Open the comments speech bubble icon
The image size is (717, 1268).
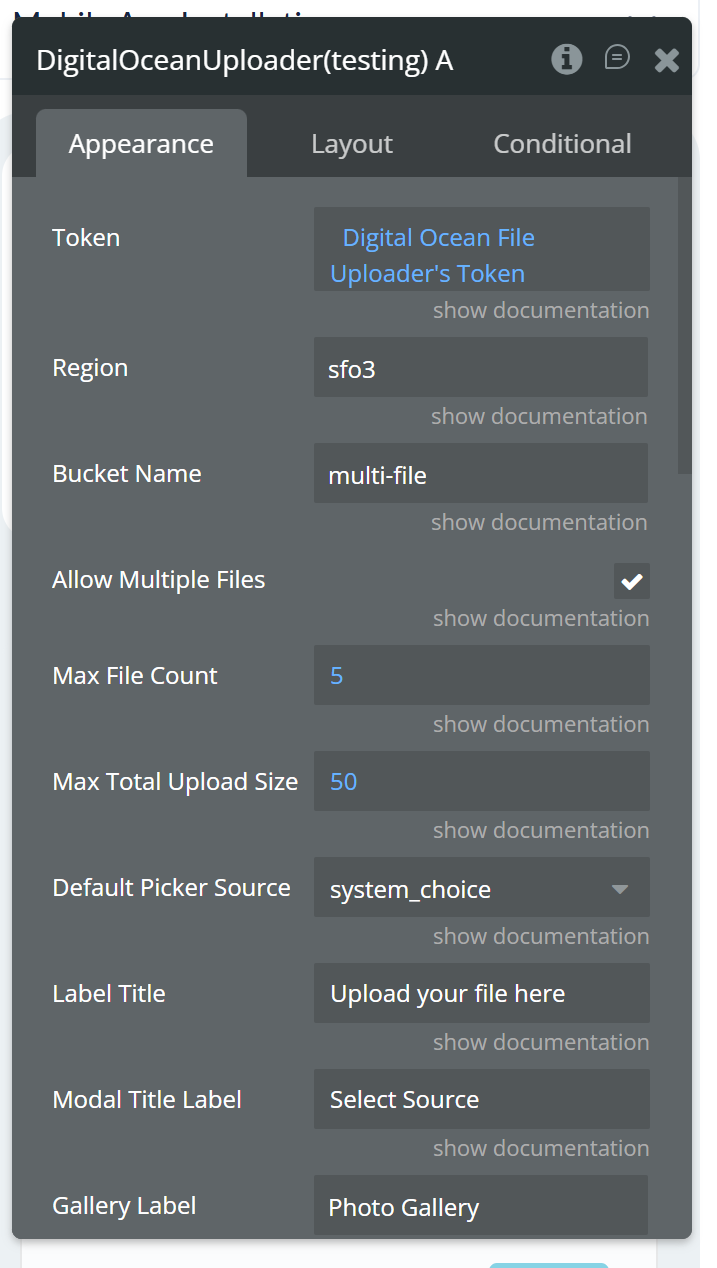(617, 58)
